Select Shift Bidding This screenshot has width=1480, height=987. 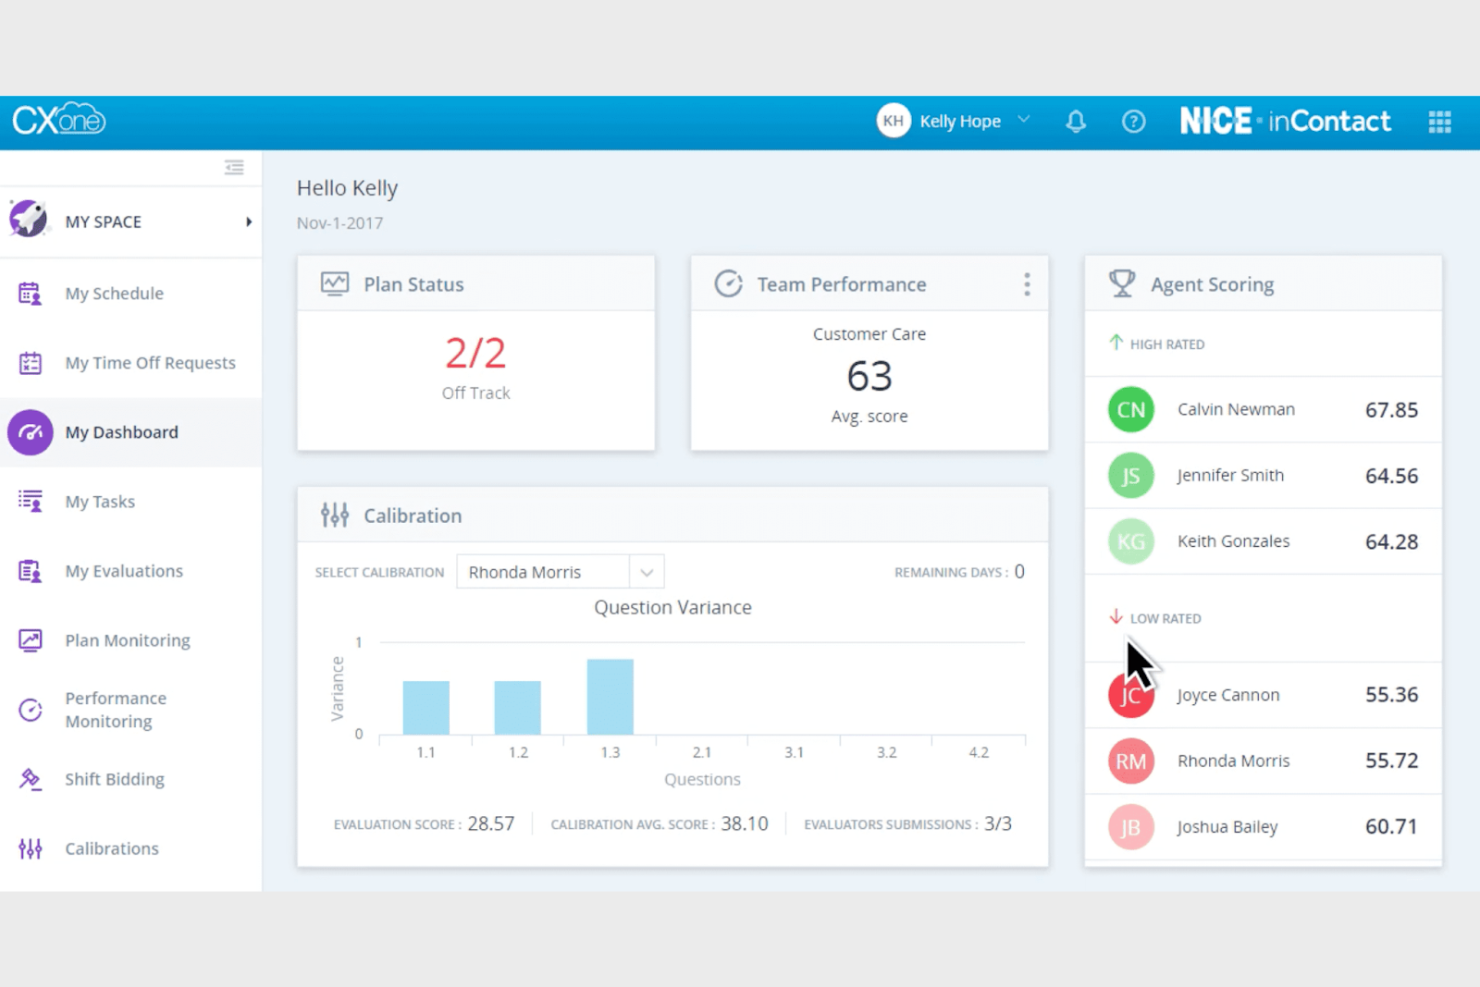click(x=114, y=779)
